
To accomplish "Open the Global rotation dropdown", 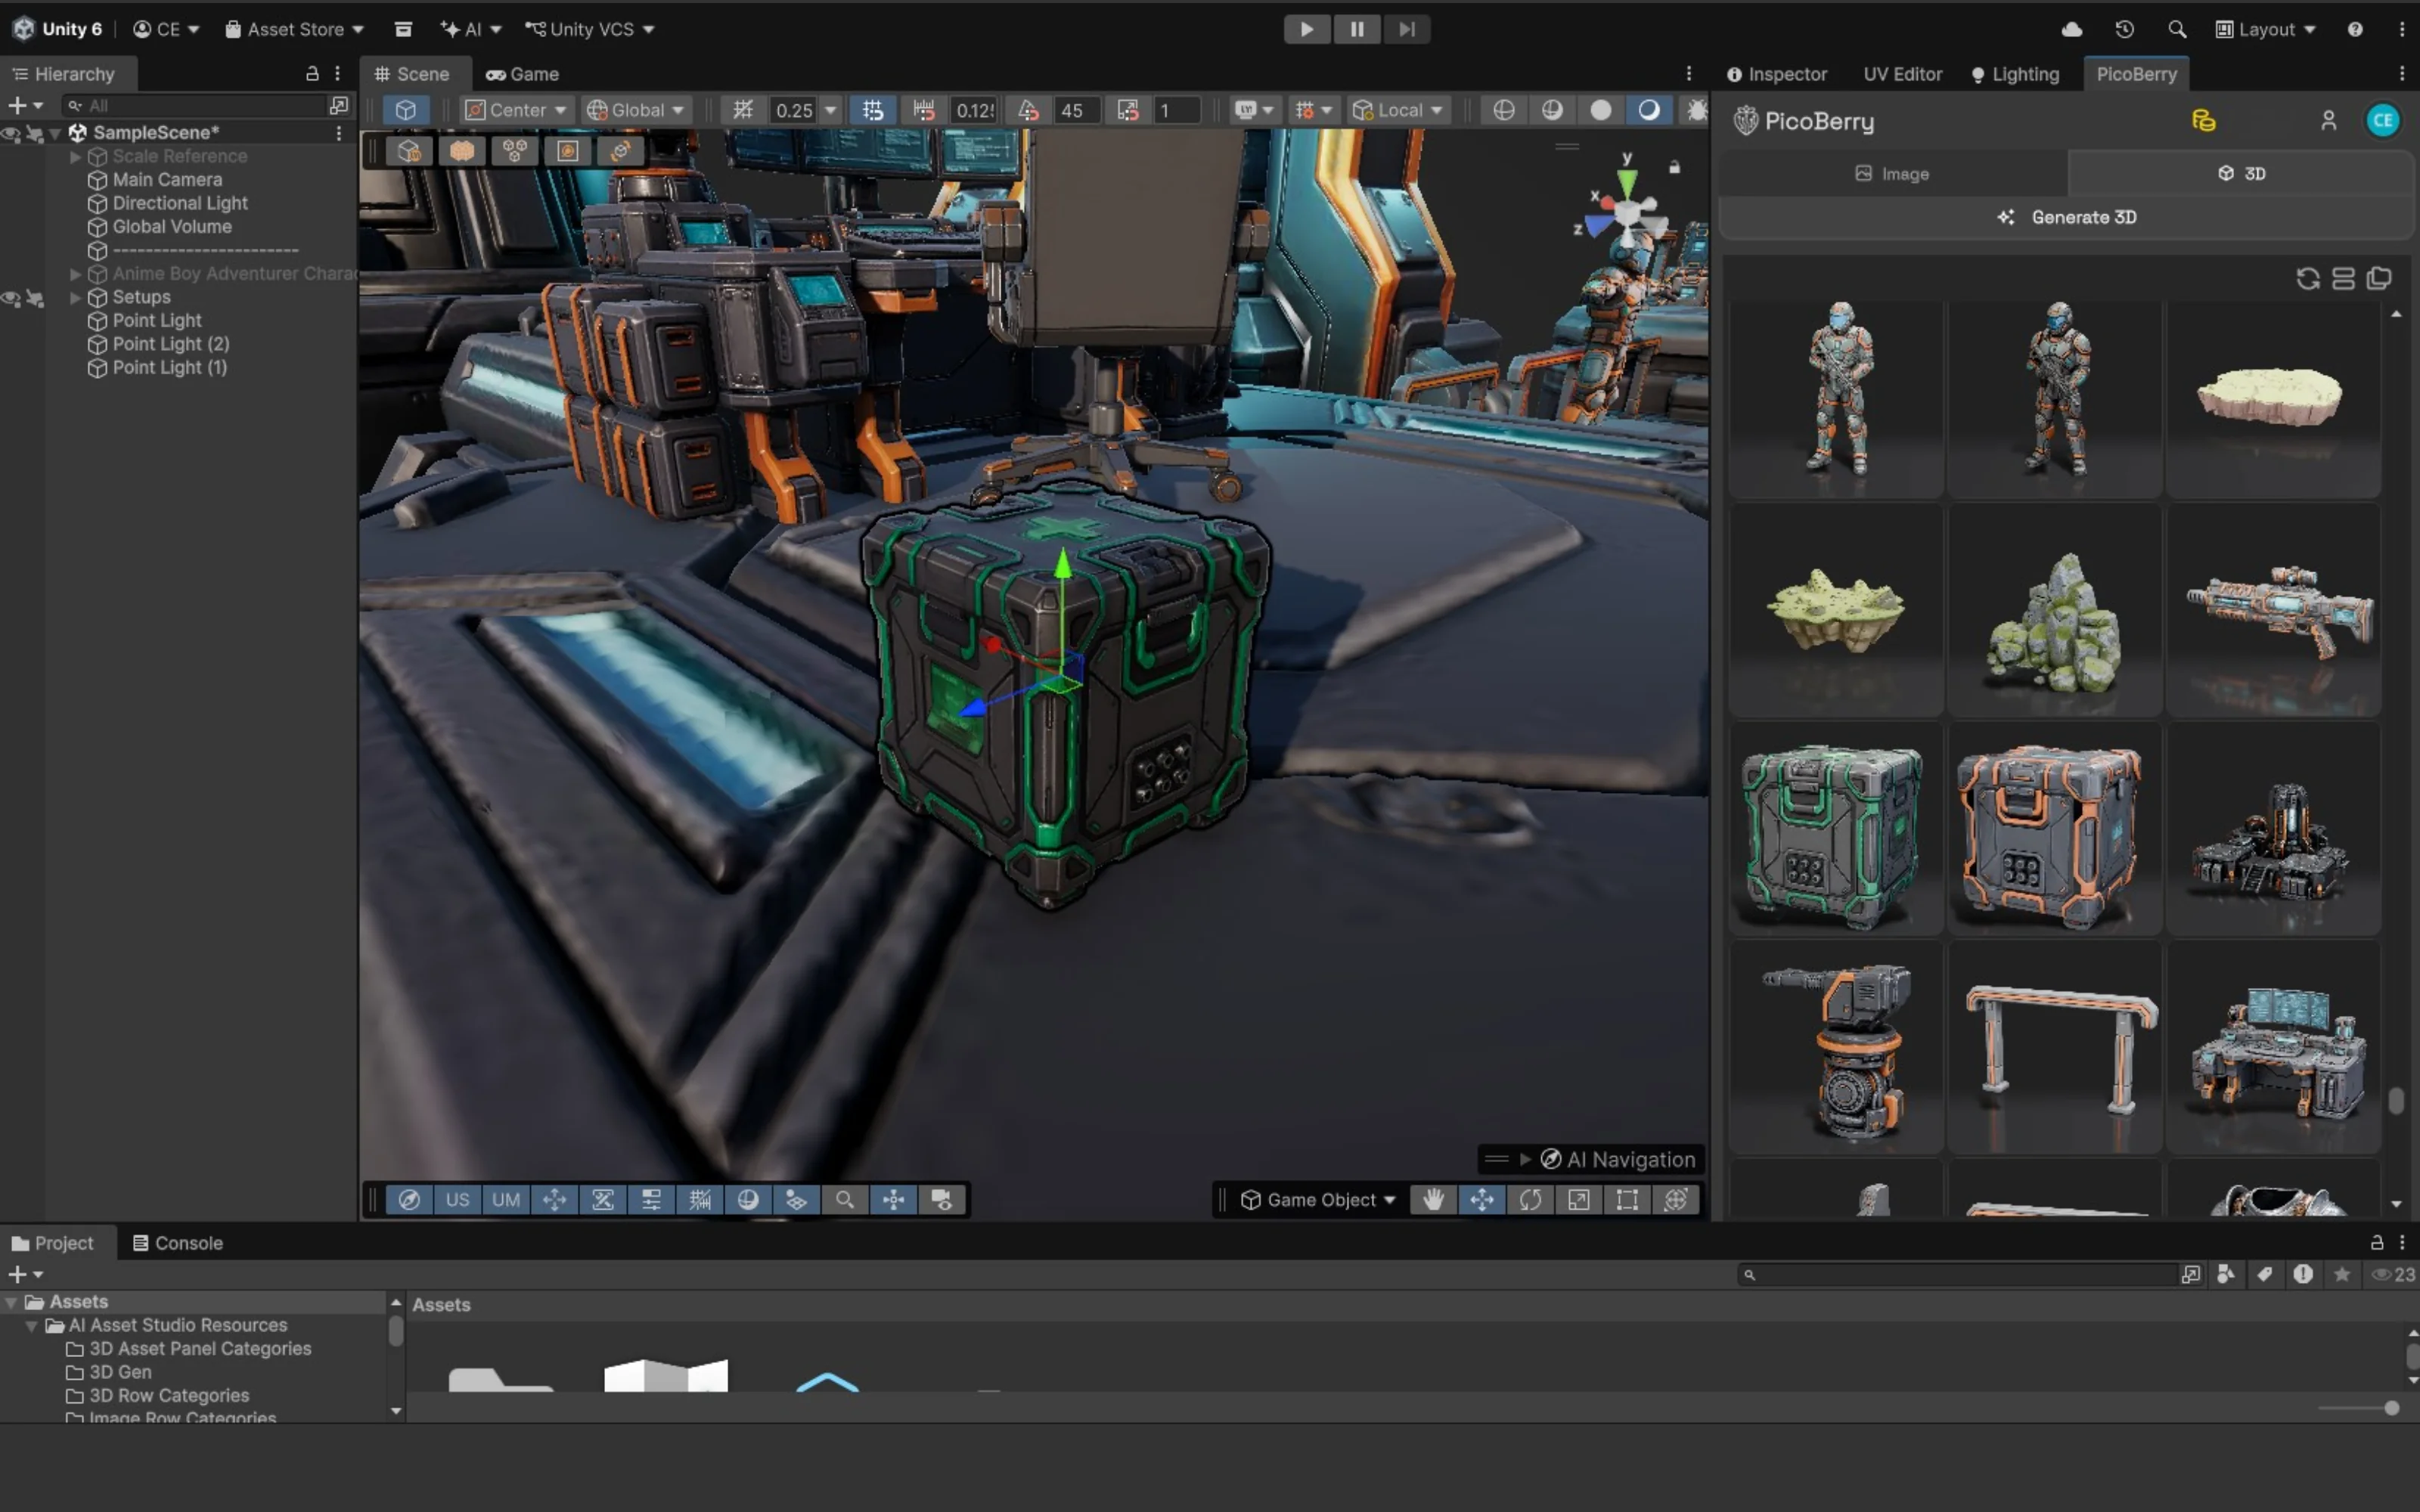I will tap(636, 110).
